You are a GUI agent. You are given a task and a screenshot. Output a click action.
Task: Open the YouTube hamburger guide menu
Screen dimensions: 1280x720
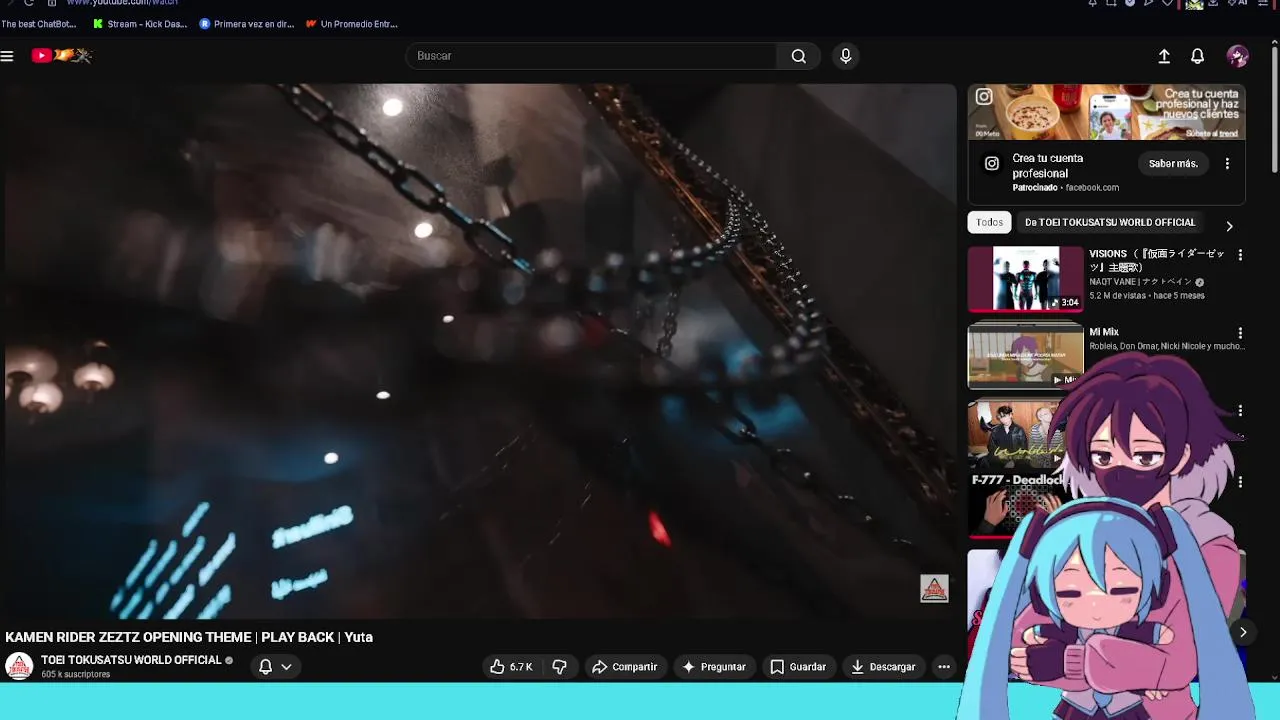click(7, 56)
